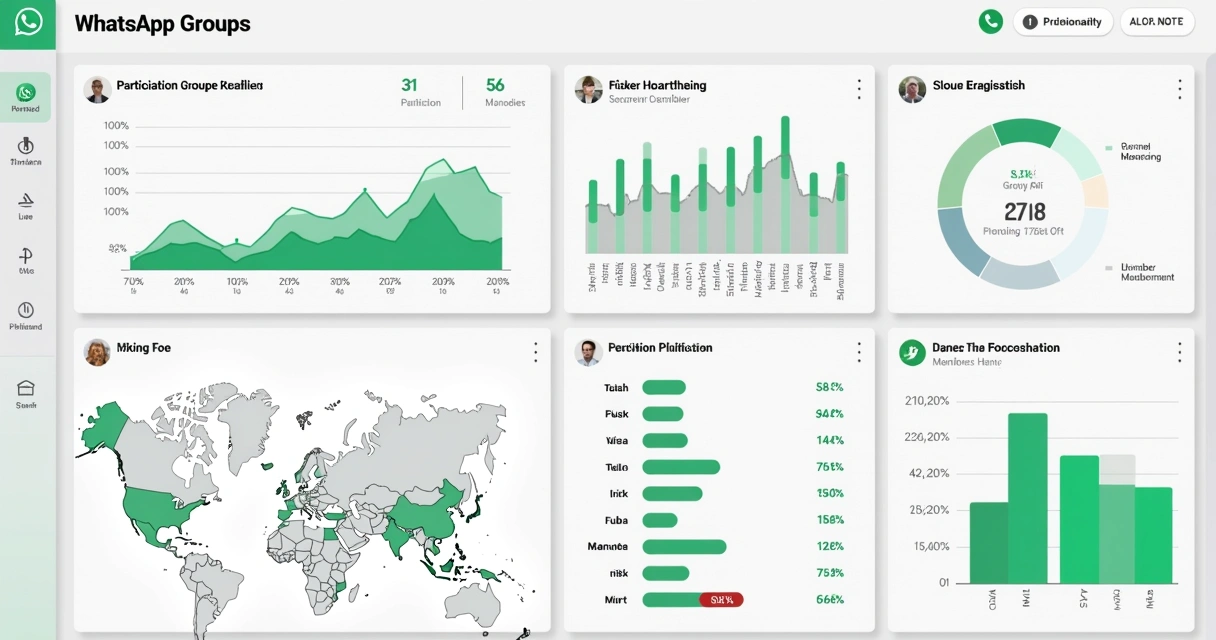Click the 94I% value for Fusk

coord(829,414)
